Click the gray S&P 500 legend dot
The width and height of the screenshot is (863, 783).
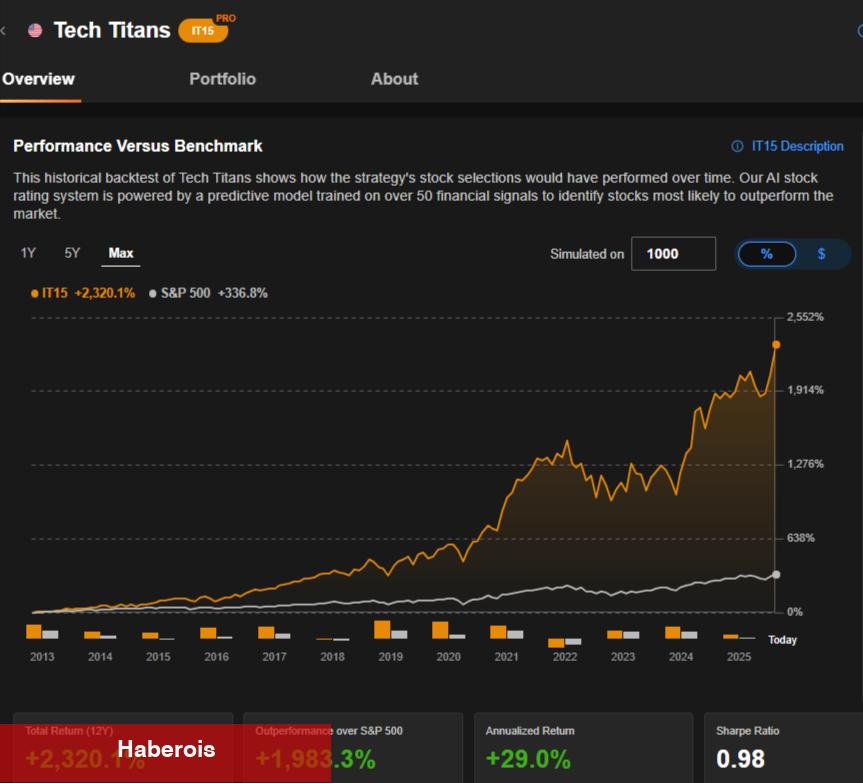152,293
